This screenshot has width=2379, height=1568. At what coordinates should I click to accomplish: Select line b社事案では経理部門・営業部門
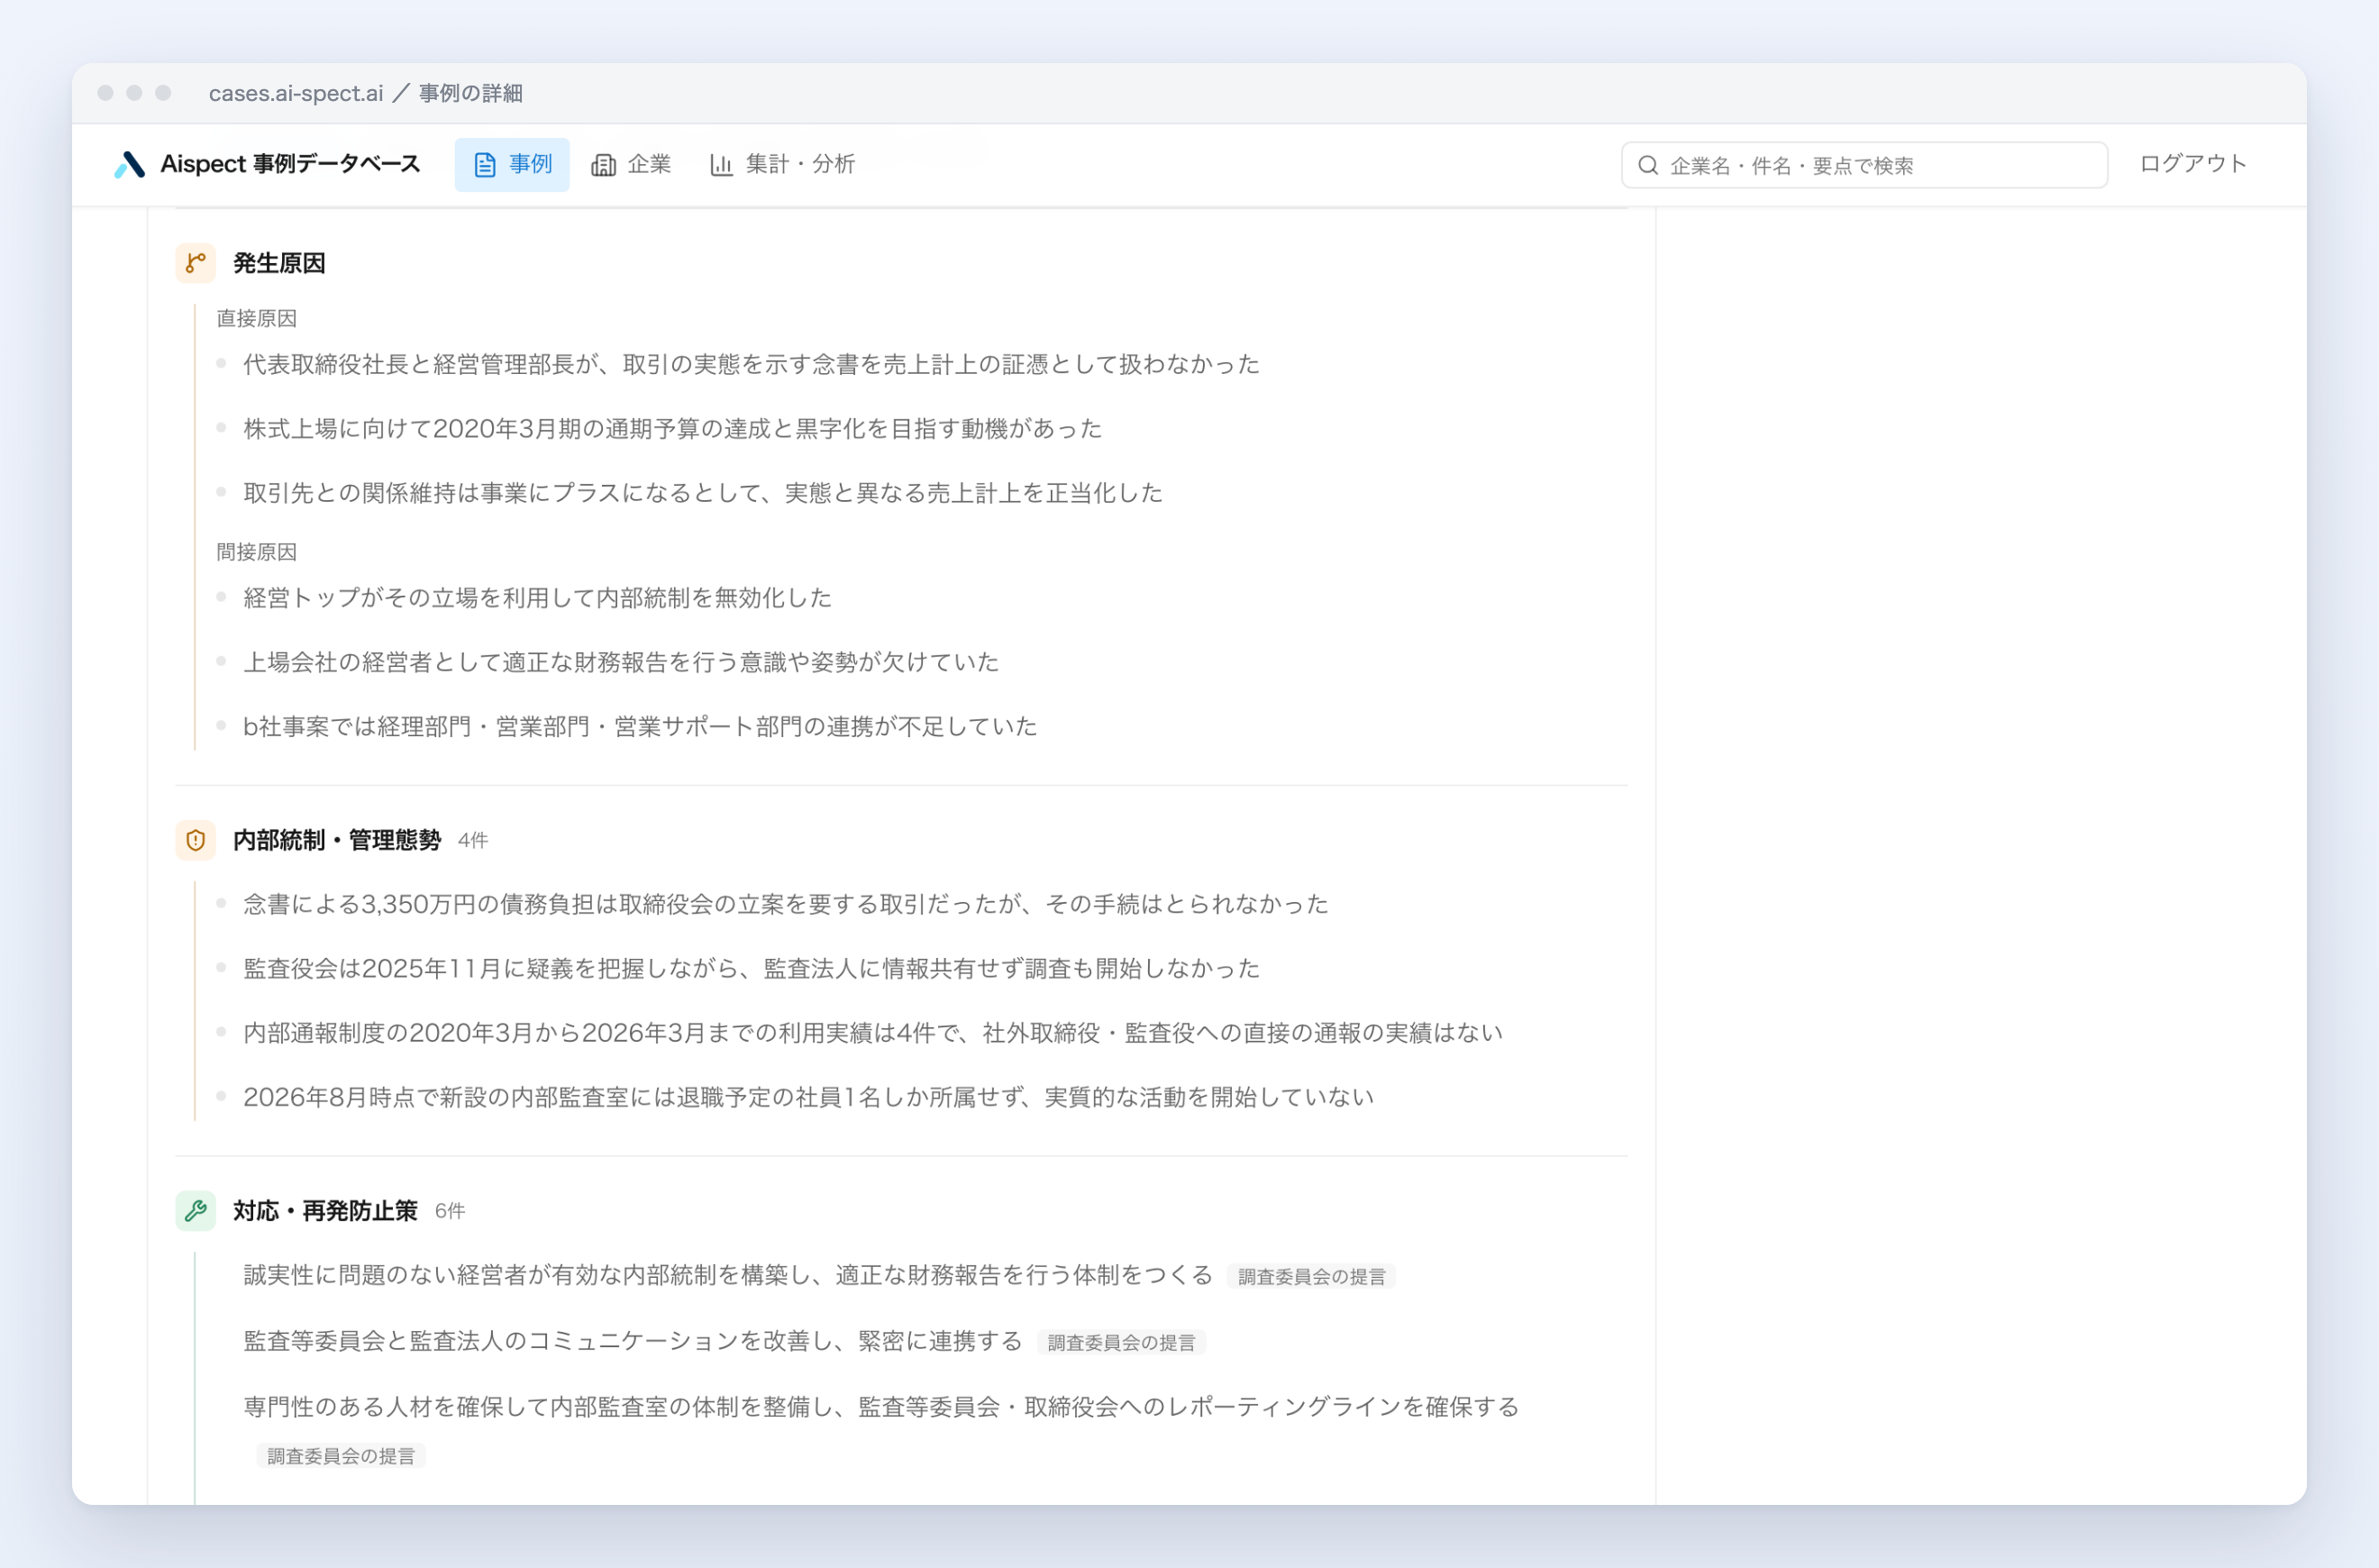[640, 727]
